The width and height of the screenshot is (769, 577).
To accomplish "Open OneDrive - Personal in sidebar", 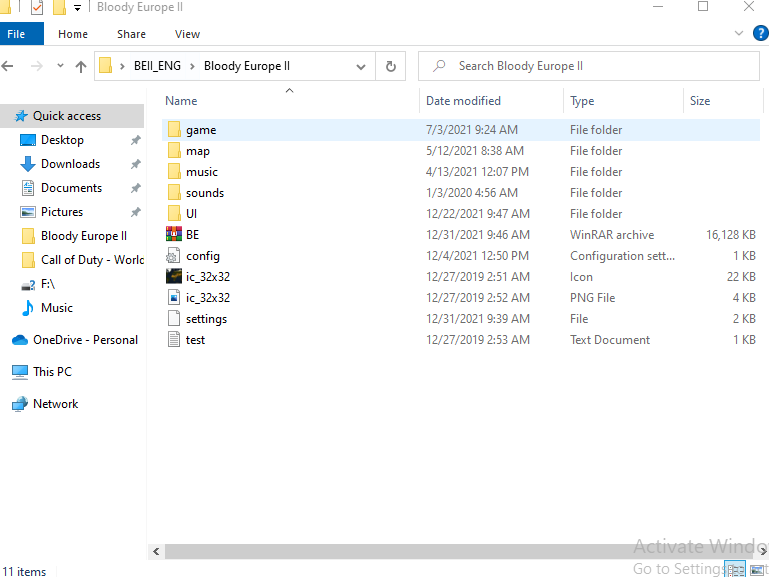I will coord(85,340).
